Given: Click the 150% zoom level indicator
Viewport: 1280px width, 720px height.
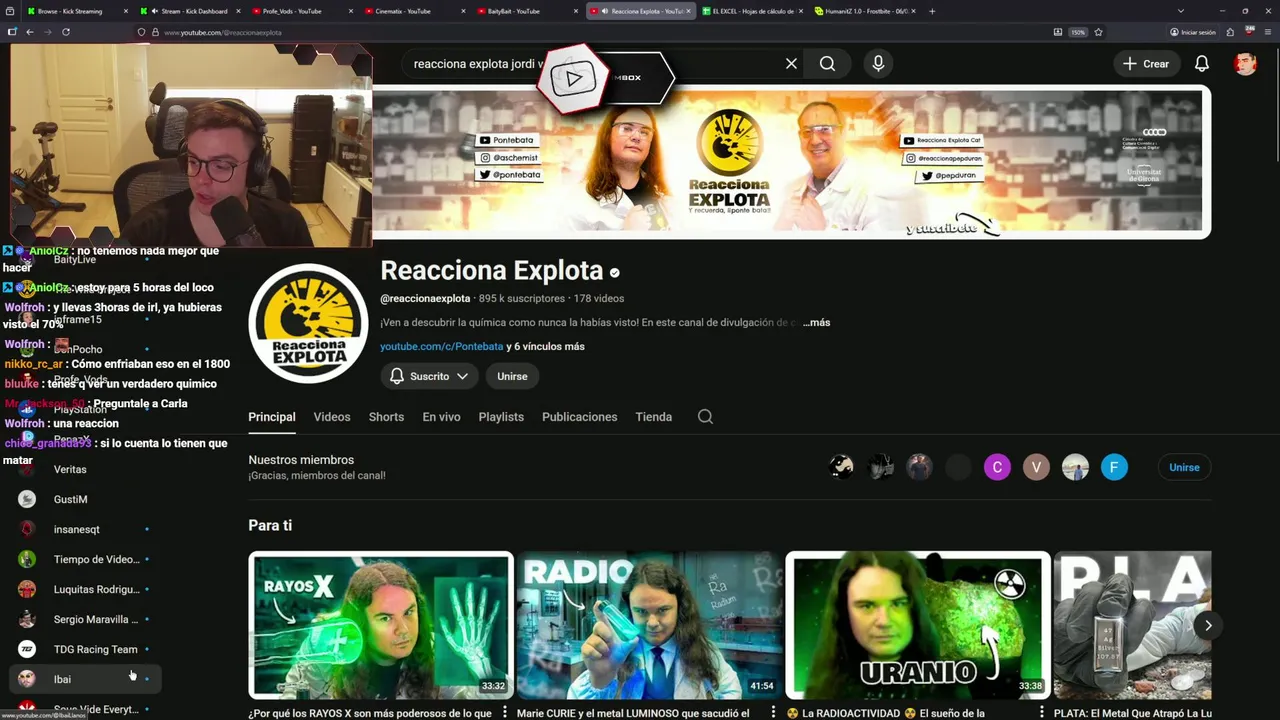Looking at the screenshot, I should [1078, 32].
